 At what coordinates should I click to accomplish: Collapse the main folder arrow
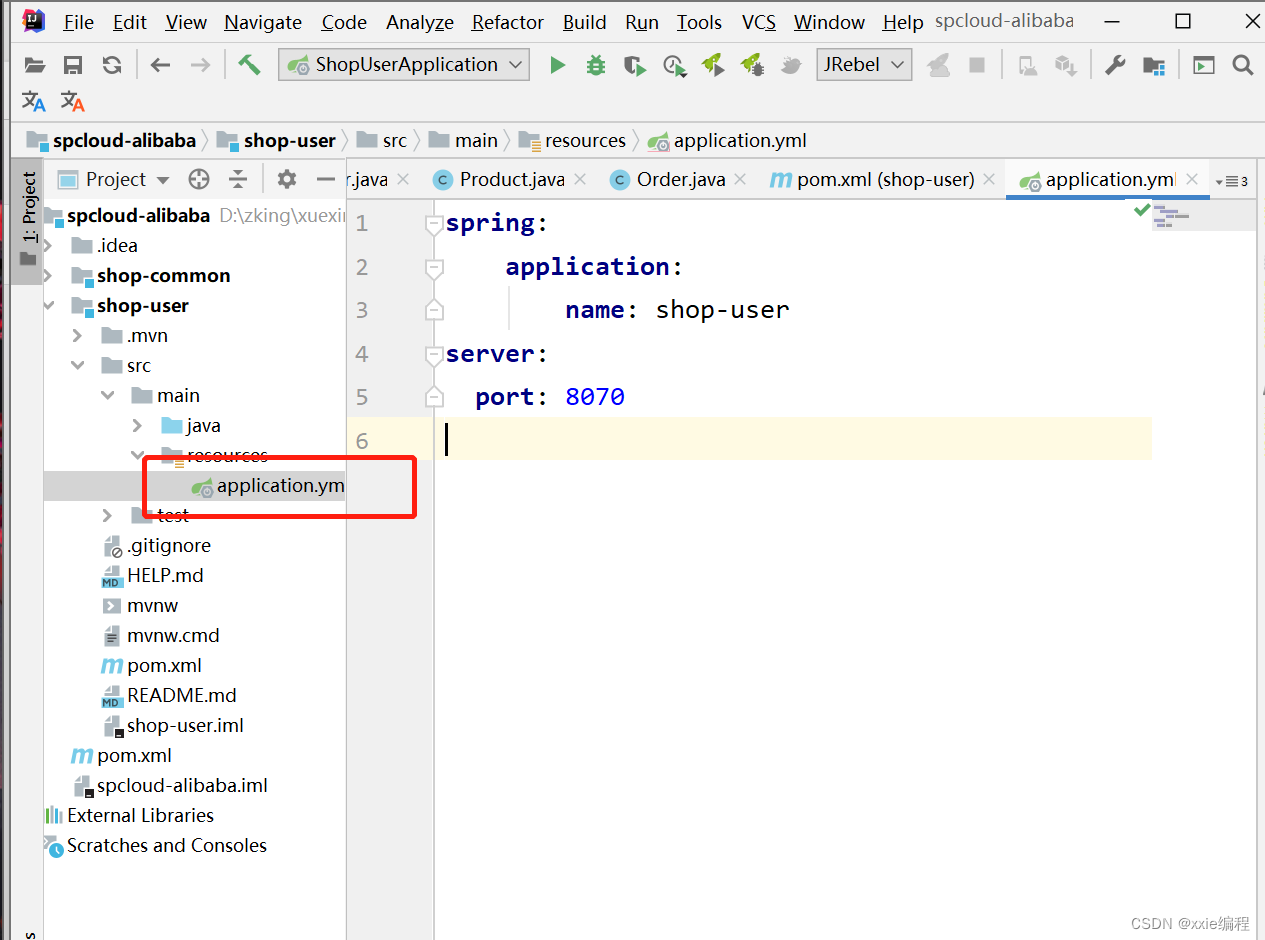click(108, 395)
